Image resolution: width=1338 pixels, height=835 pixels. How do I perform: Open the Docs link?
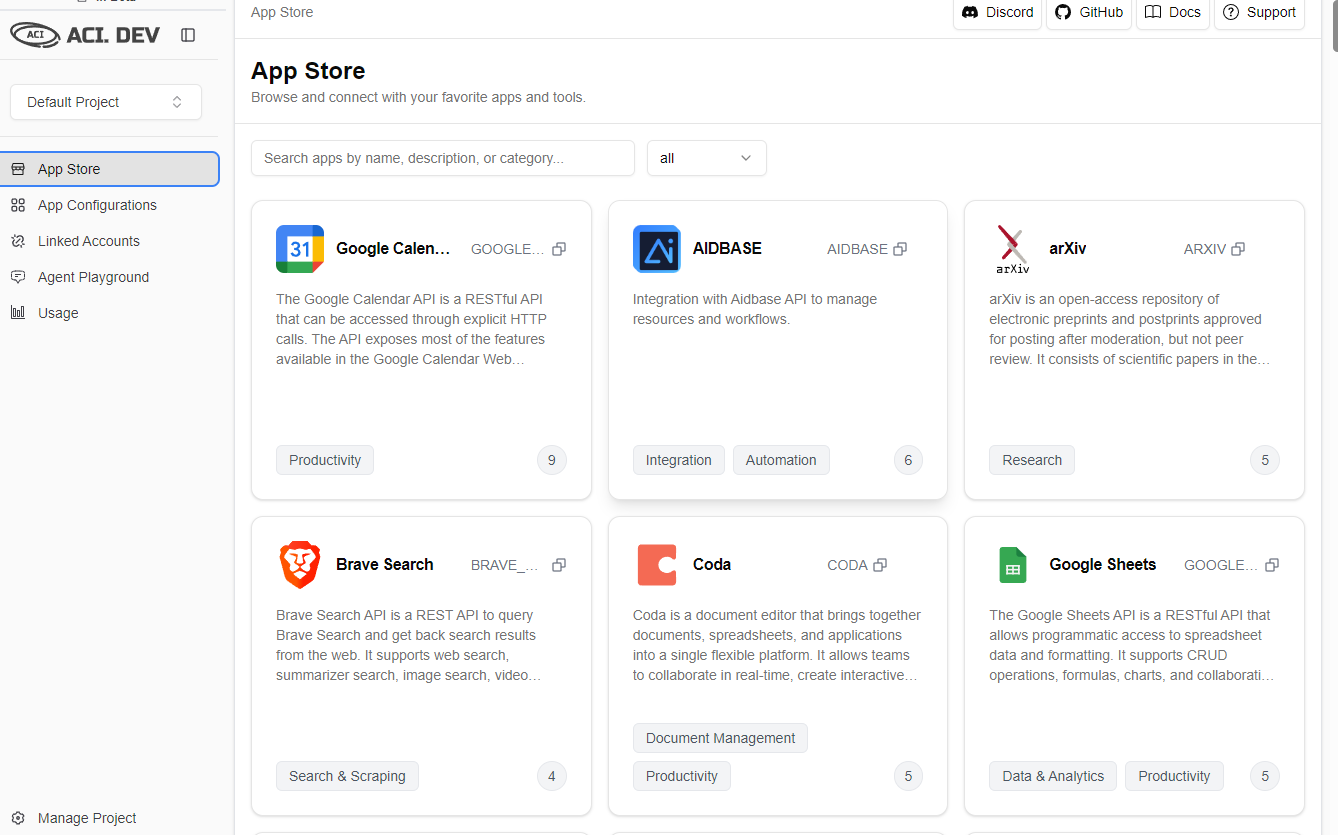click(x=1173, y=13)
